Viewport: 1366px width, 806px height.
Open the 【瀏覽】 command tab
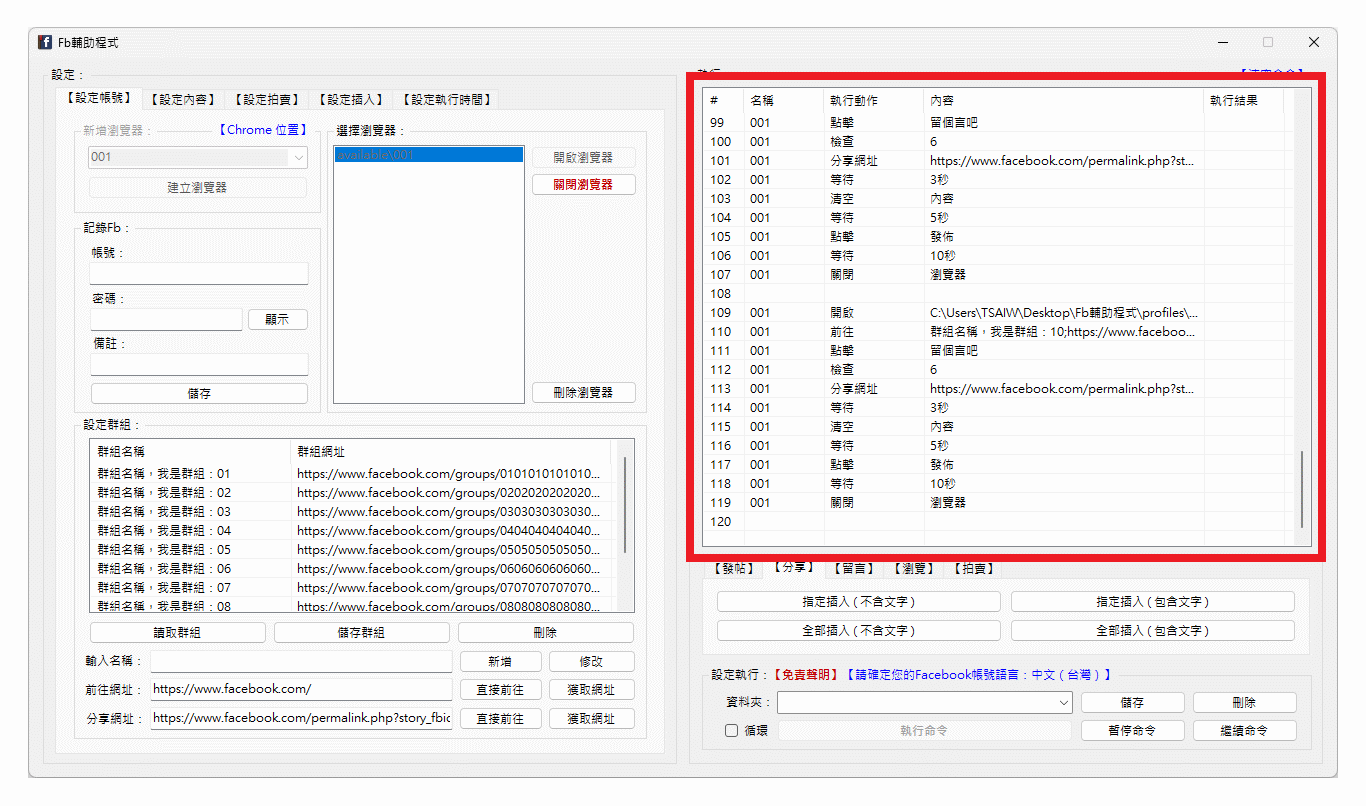[915, 568]
